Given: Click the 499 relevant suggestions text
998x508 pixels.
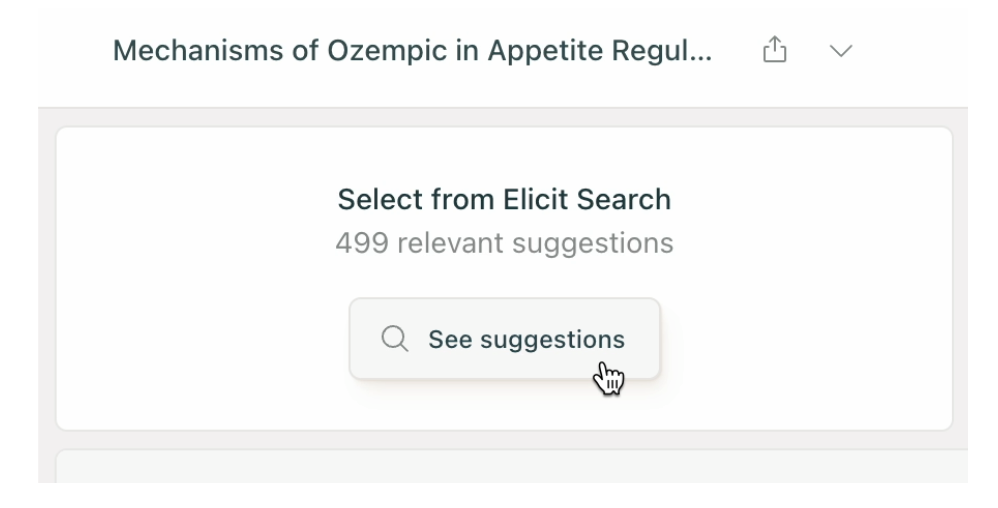Looking at the screenshot, I should (504, 243).
